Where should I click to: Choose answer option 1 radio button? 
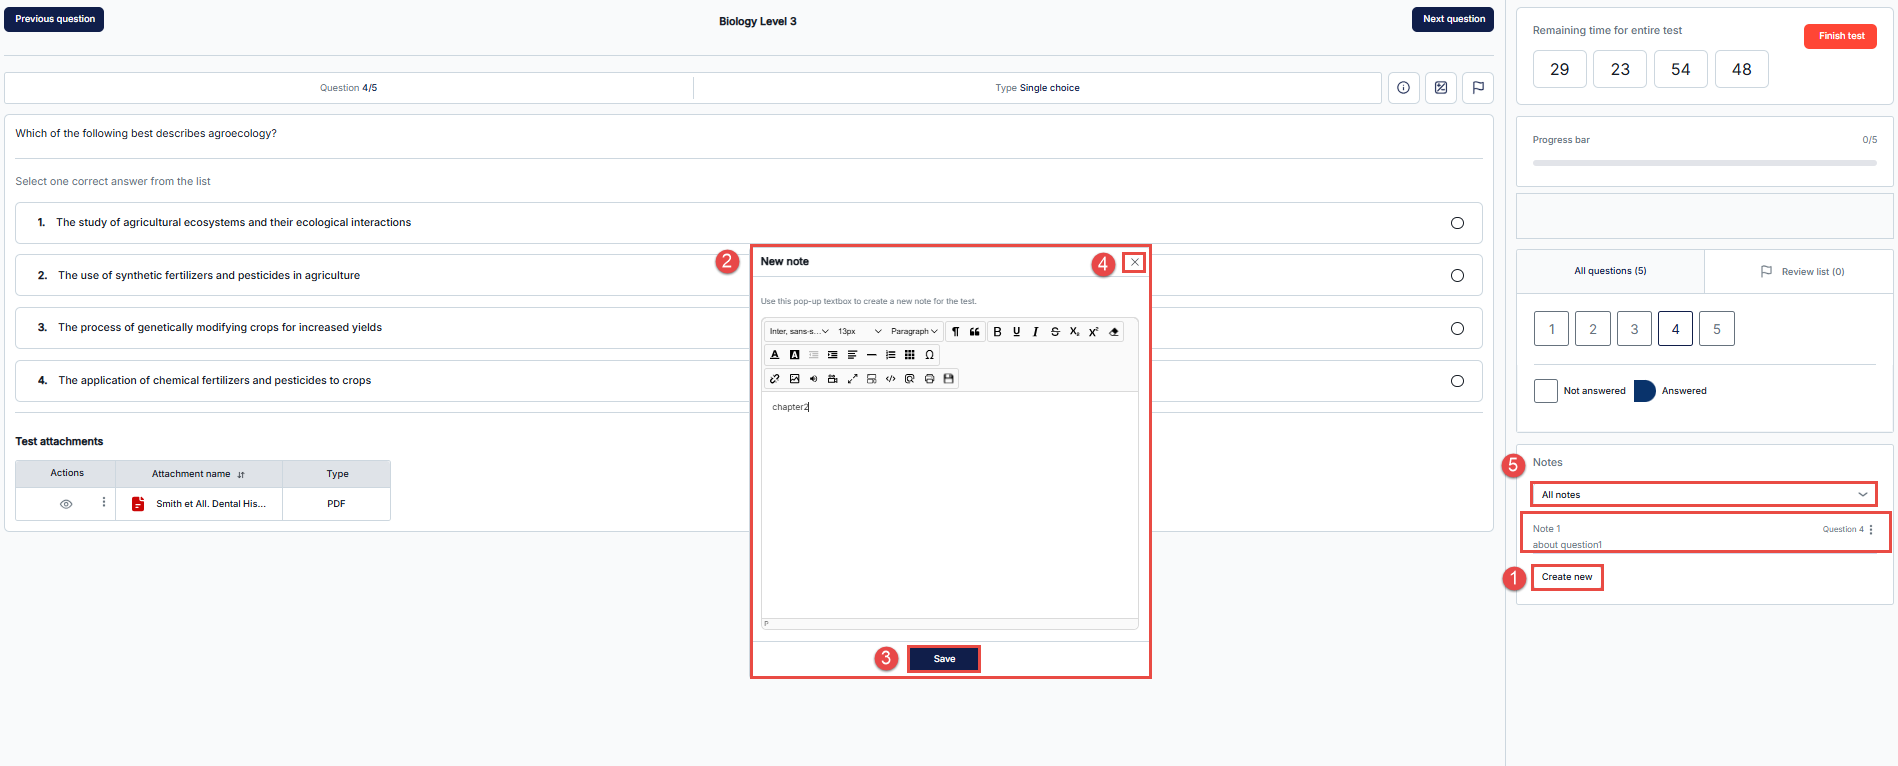click(x=1457, y=223)
